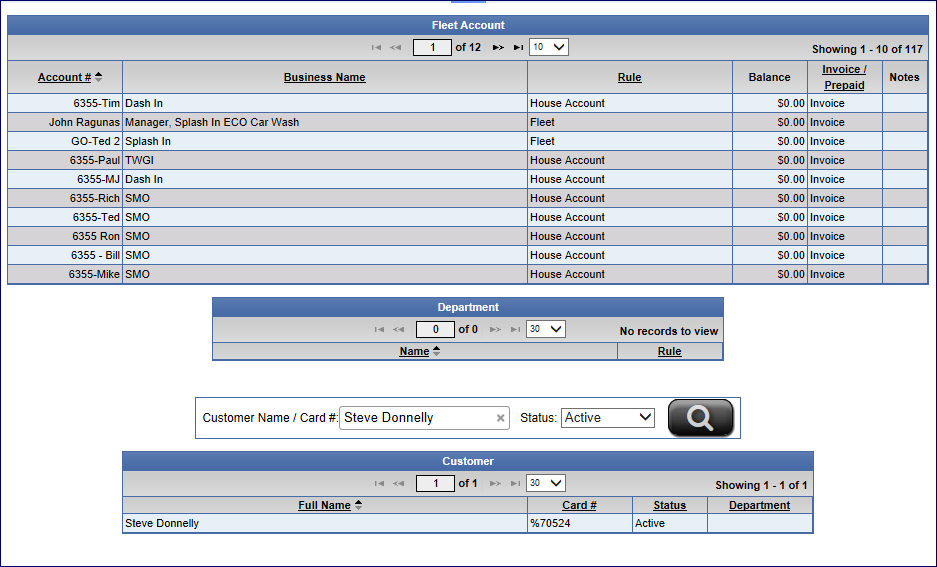This screenshot has height=567, width=937.
Task: Jump to last page of Fleet Account
Action: click(x=518, y=47)
